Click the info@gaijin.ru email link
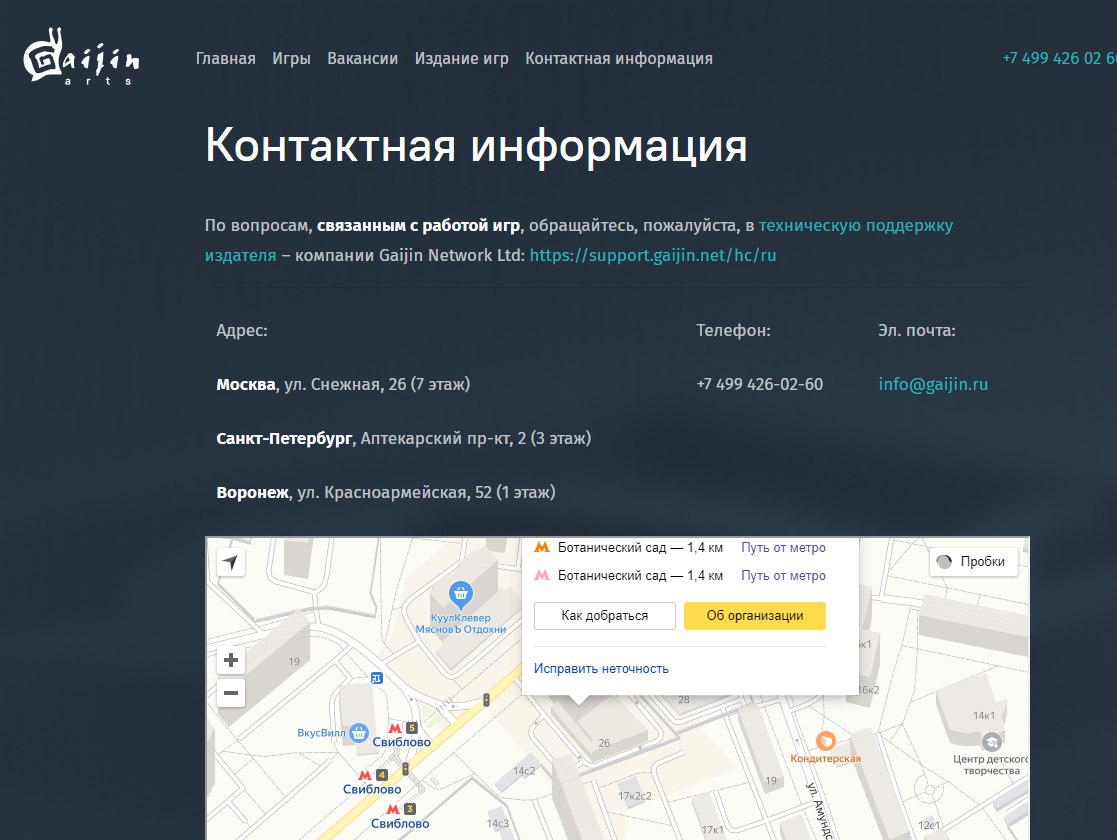 coord(932,384)
